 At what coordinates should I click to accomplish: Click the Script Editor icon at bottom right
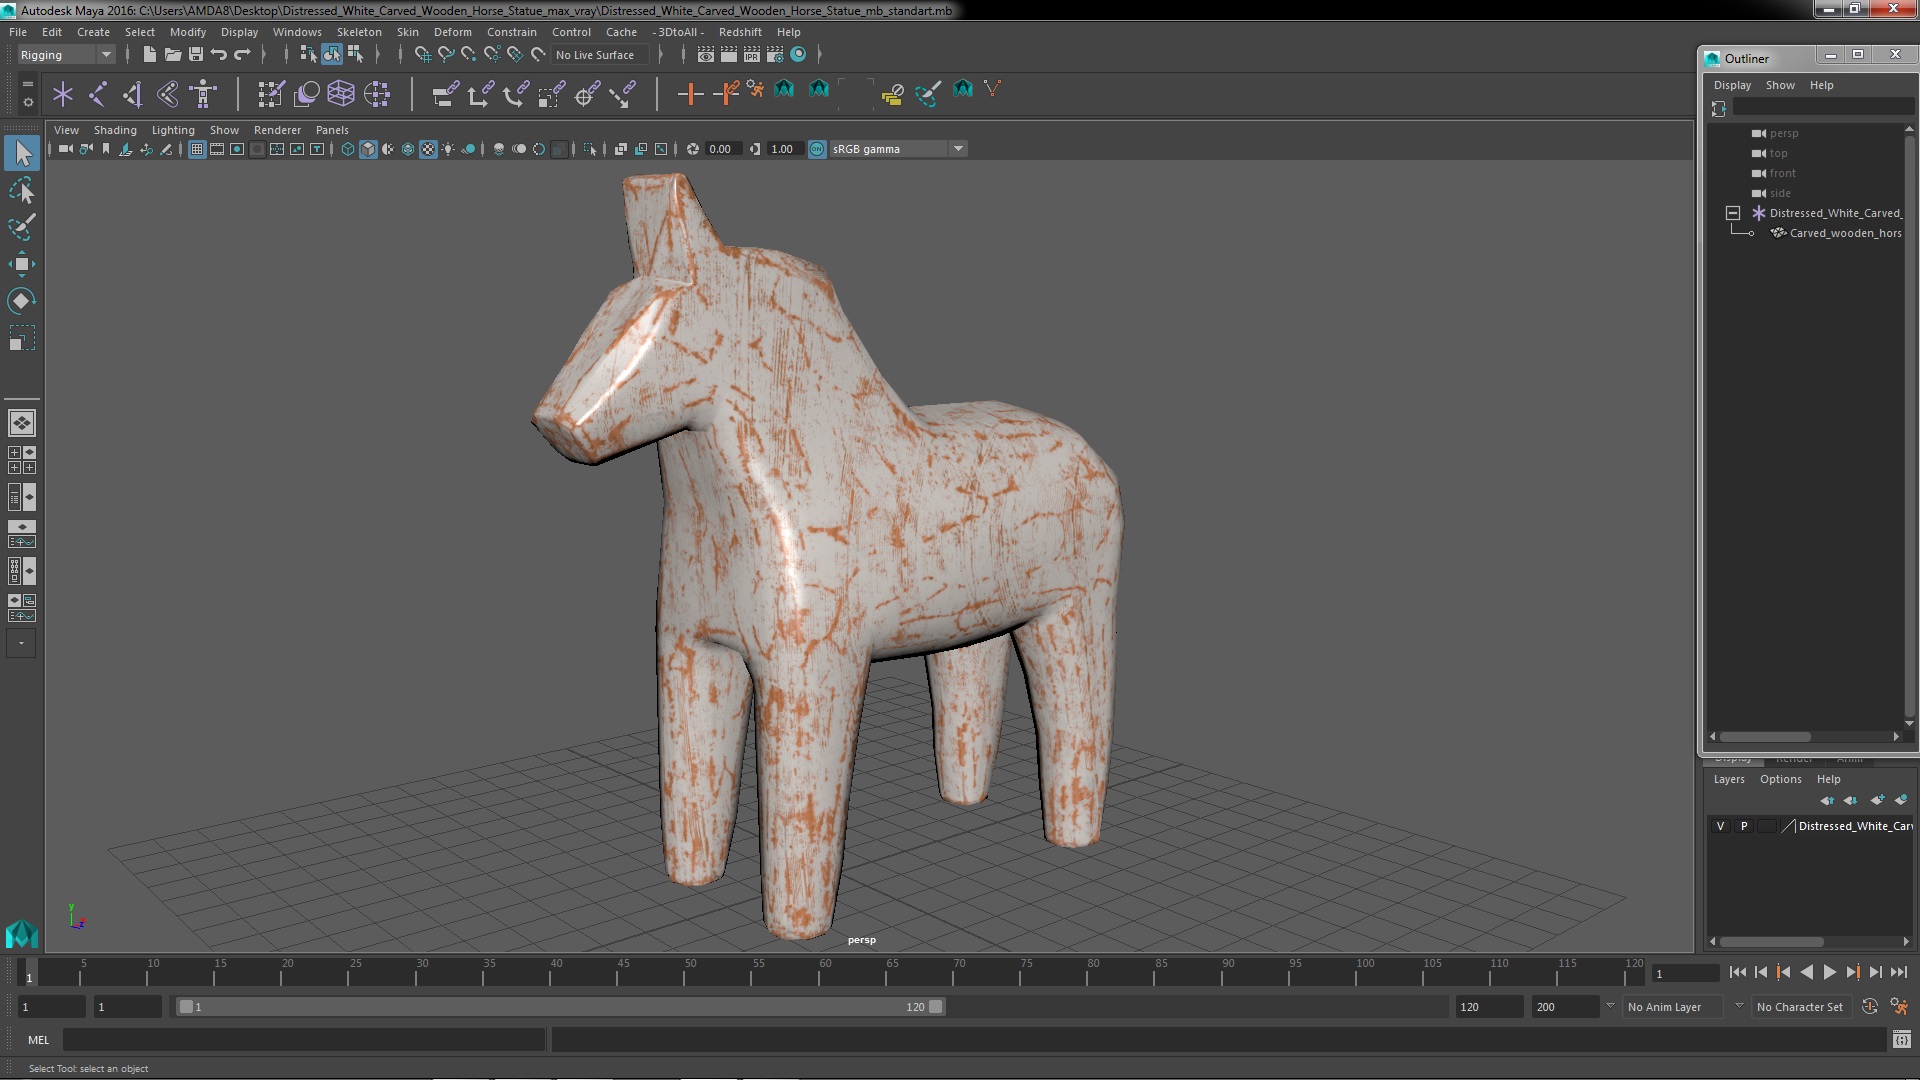point(1901,1040)
